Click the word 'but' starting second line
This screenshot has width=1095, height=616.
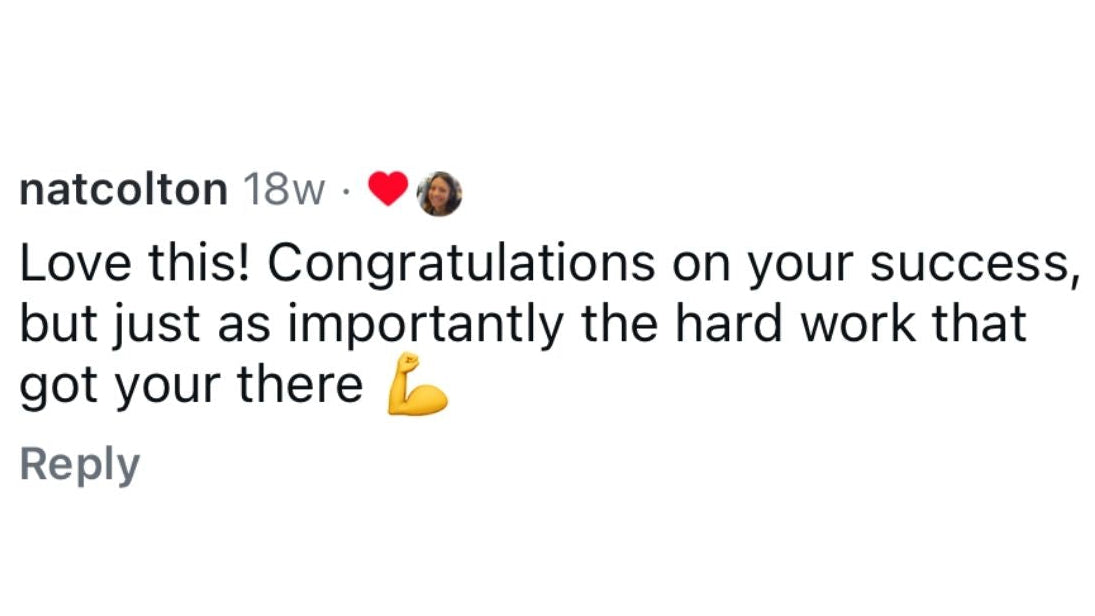coord(57,323)
